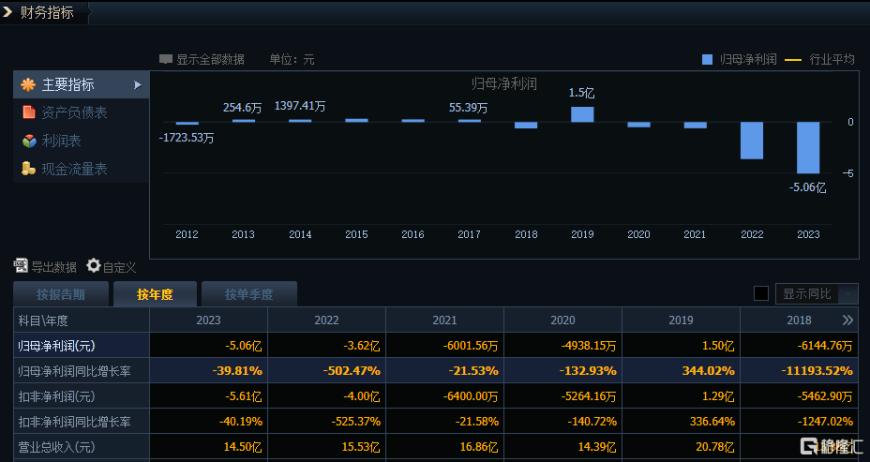This screenshot has height=462, width=870.
Task: Open the 资产负债表 menu item
Action: coord(81,113)
